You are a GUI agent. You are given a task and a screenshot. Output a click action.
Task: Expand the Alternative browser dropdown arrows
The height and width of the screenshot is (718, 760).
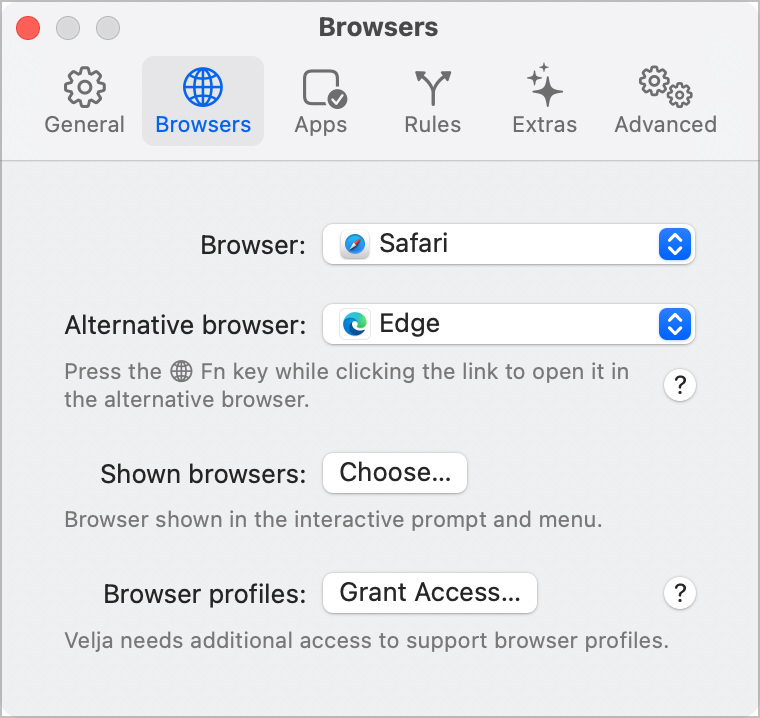(x=675, y=324)
